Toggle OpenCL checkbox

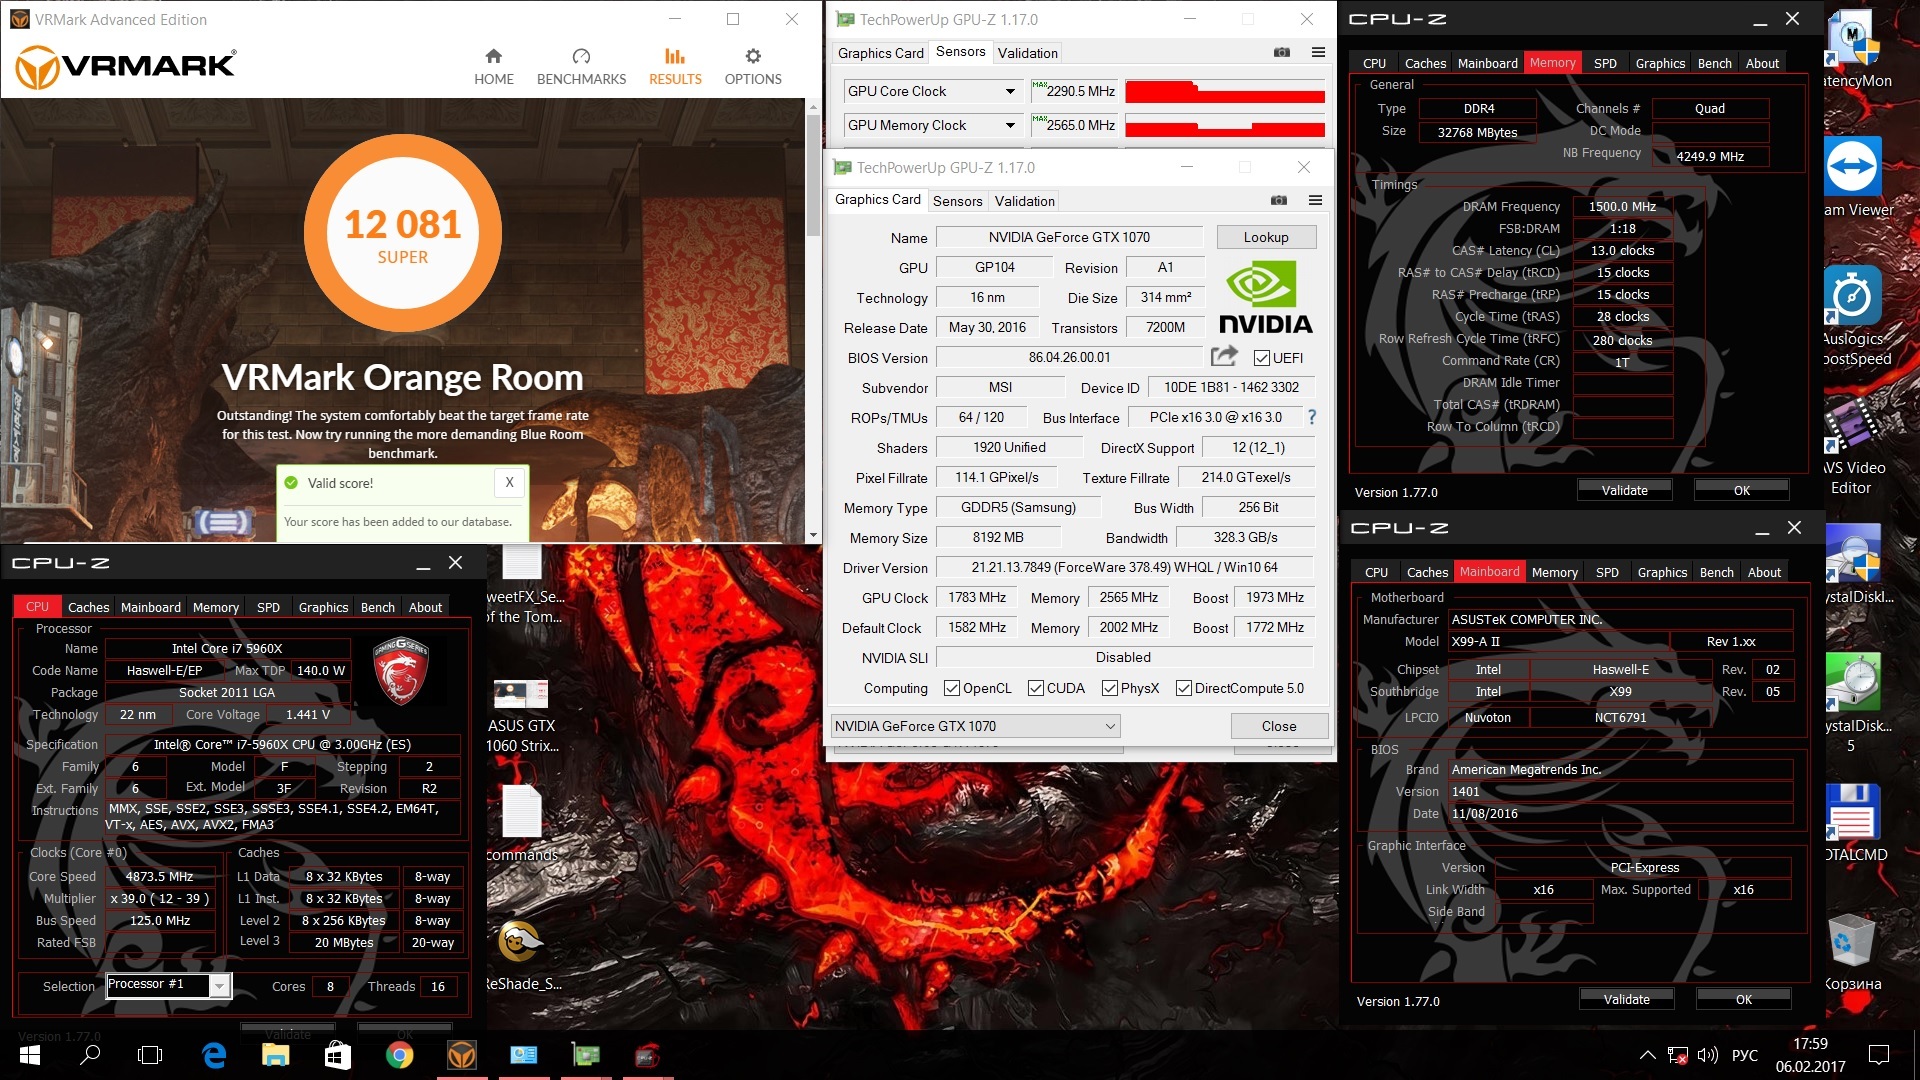[x=952, y=688]
